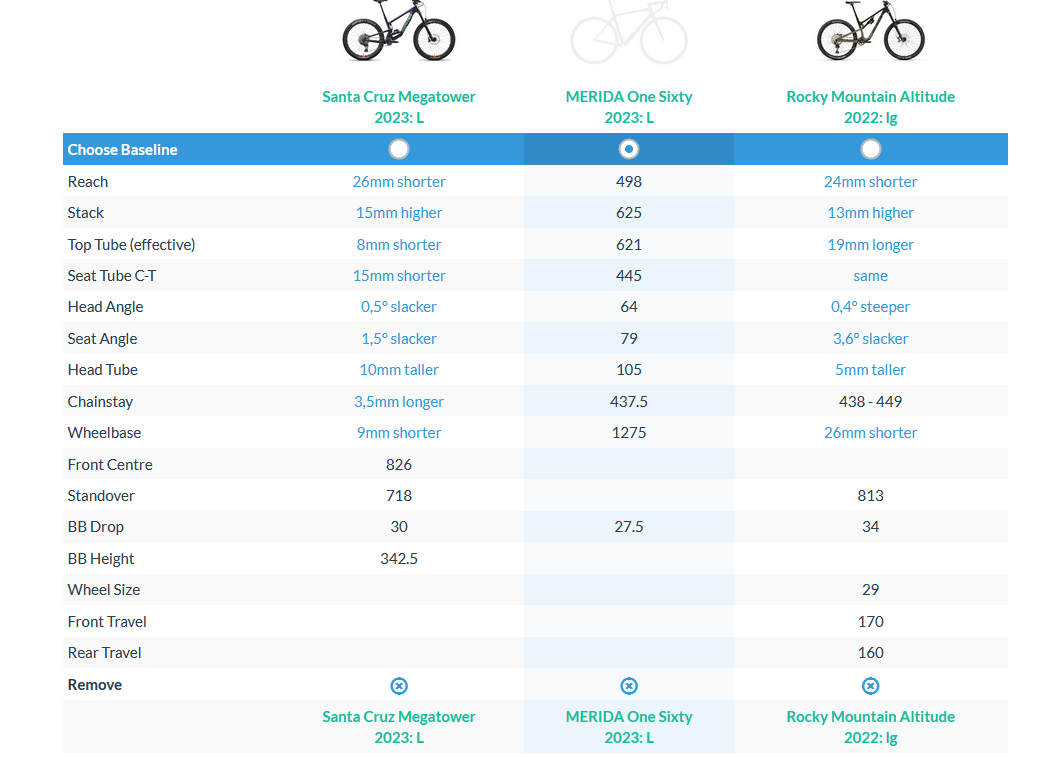Viewport: 1039px width, 757px height.
Task: Open Santa Cruz Megatower 2023 header link
Action: click(x=399, y=106)
